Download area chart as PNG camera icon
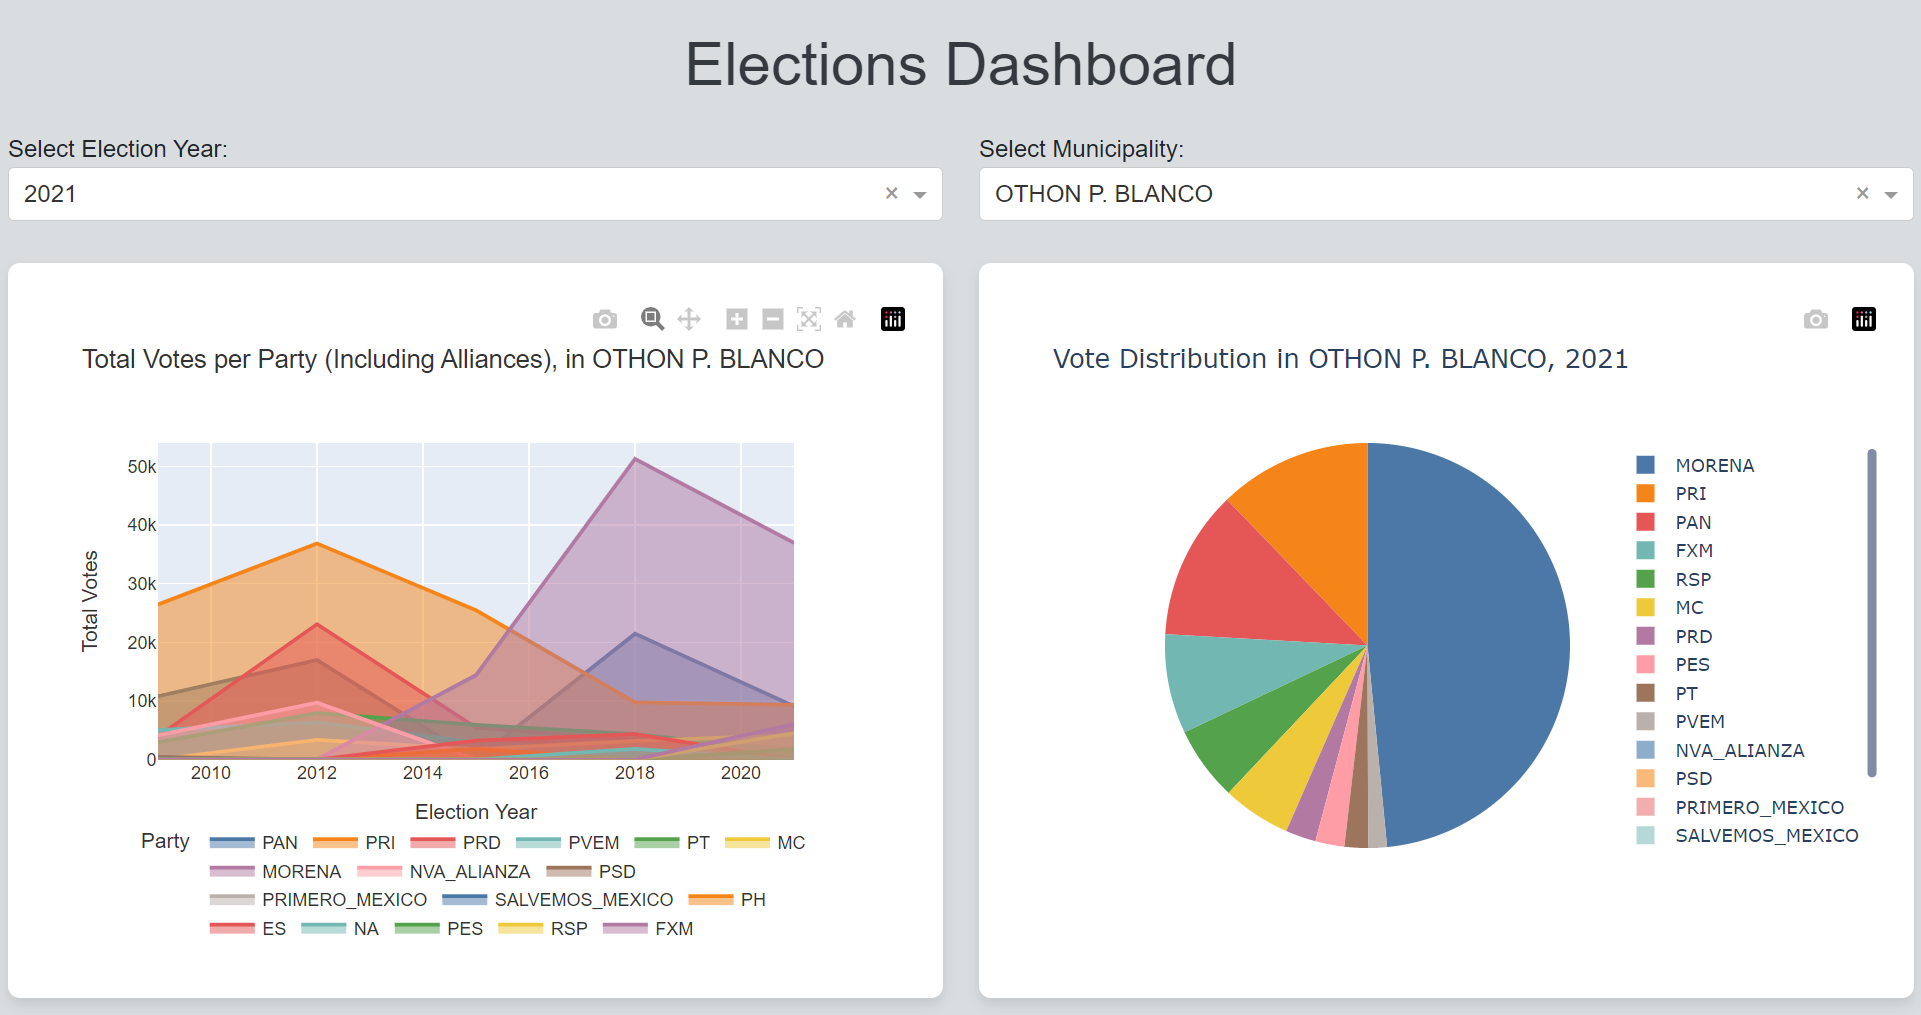Viewport: 1921px width, 1015px height. point(605,319)
